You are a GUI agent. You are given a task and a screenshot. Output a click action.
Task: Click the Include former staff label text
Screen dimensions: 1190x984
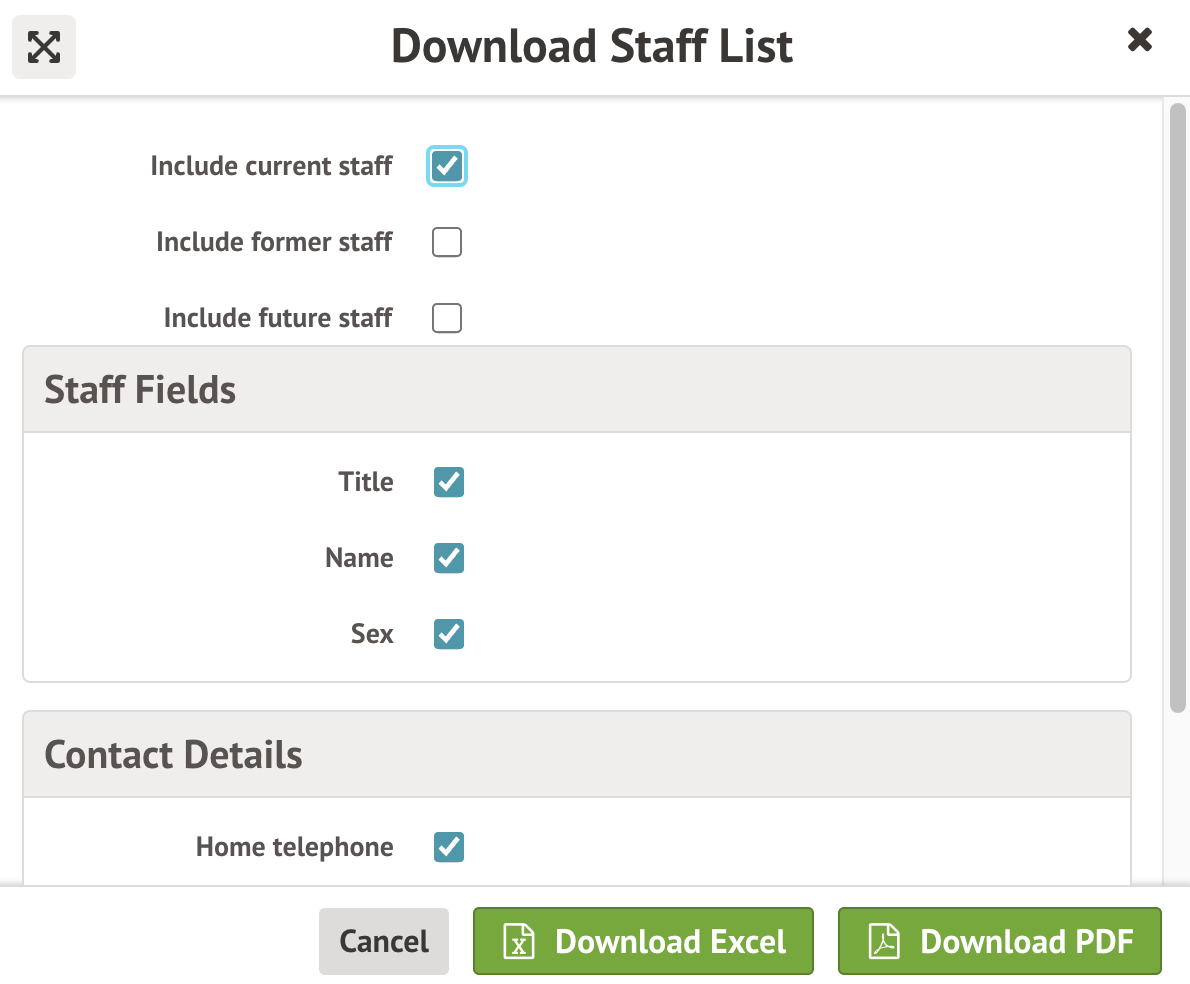274,242
